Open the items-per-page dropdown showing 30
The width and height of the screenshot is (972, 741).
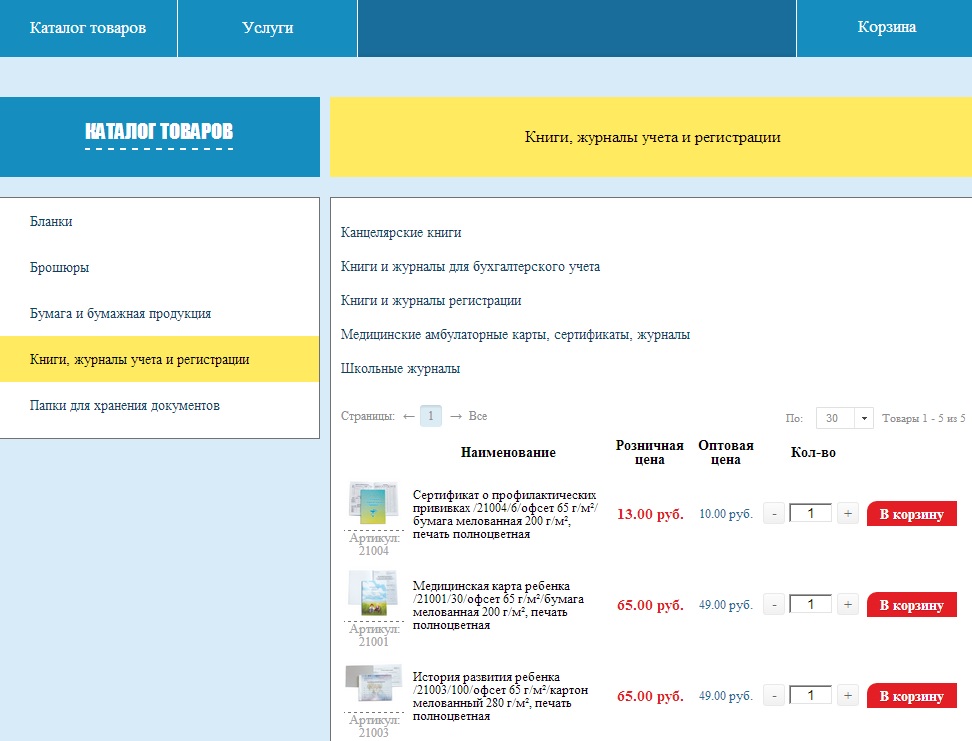[x=845, y=419]
